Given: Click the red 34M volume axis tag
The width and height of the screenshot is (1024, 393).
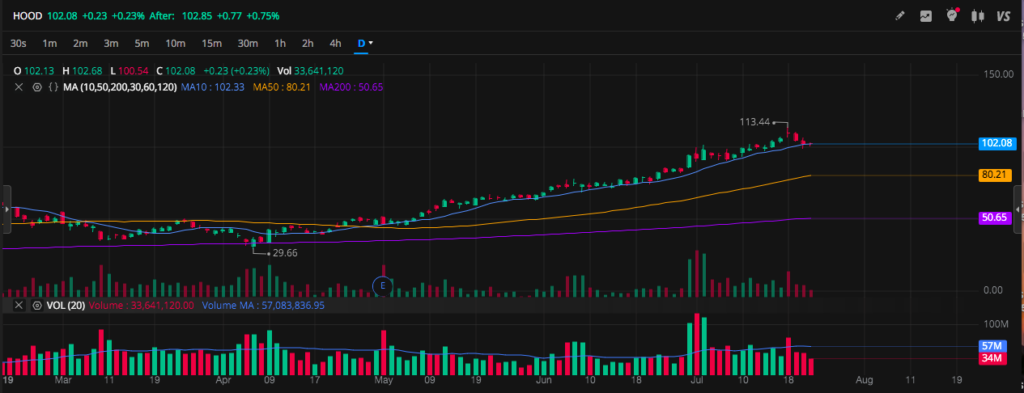Looking at the screenshot, I should click(x=993, y=358).
